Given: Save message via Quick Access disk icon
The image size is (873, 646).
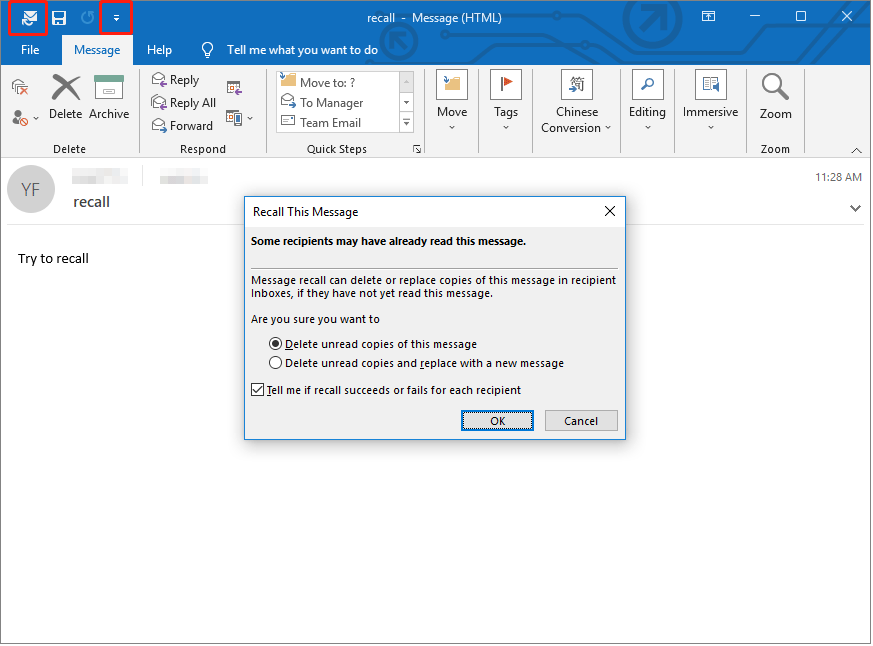Looking at the screenshot, I should (58, 17).
